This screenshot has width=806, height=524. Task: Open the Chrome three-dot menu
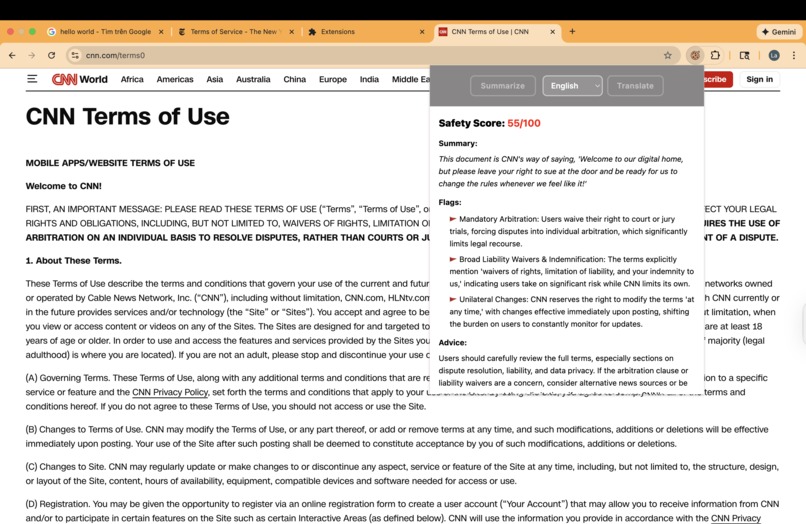coord(794,55)
